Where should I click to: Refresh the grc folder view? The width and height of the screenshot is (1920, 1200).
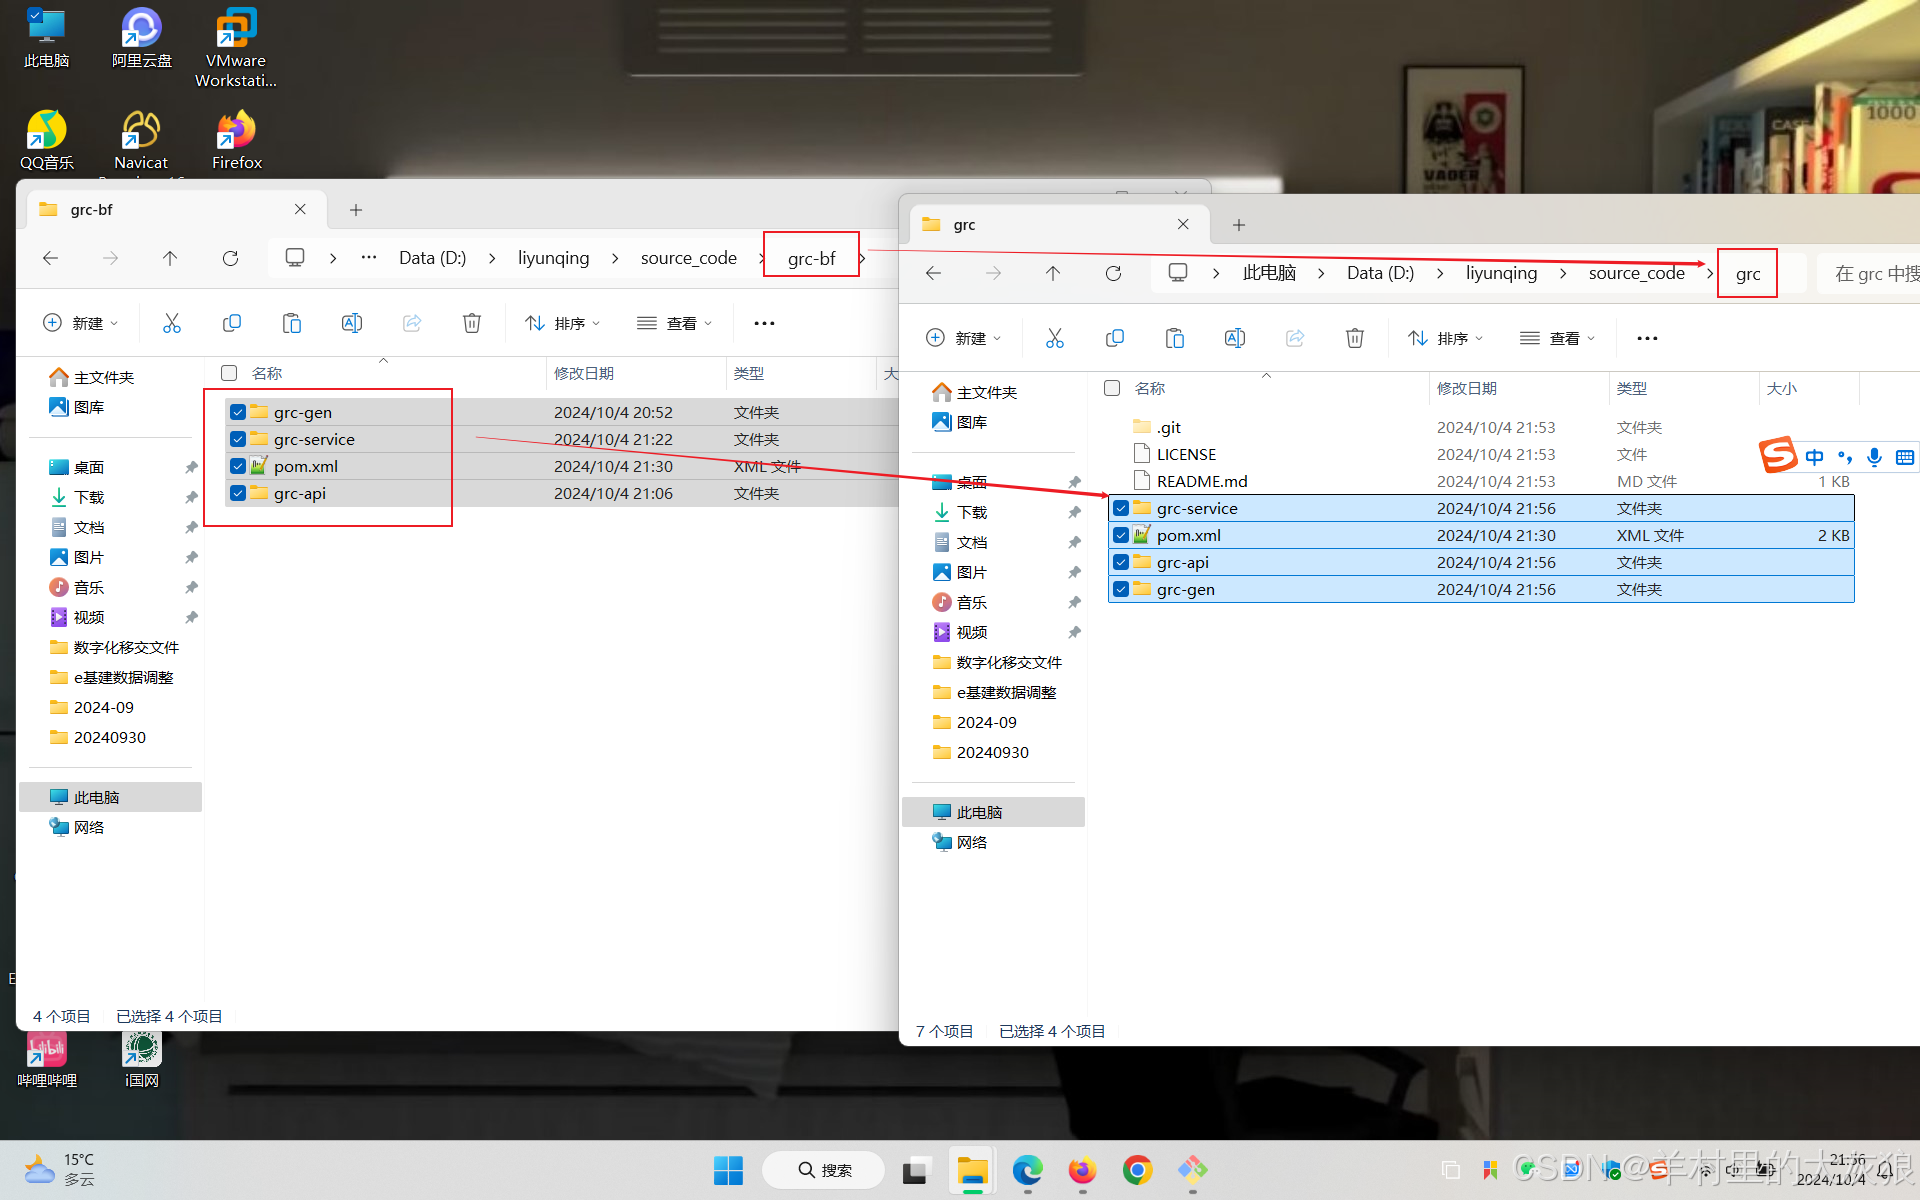[1113, 273]
